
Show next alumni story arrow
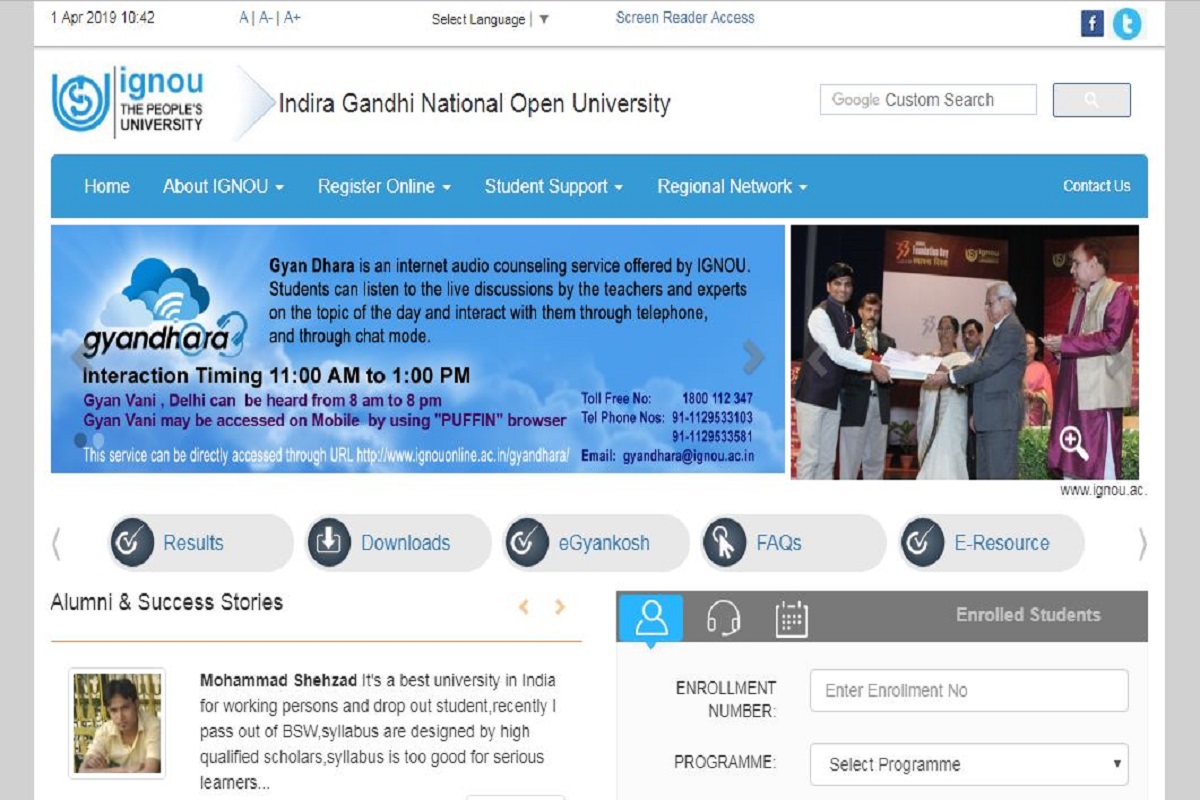pos(560,607)
